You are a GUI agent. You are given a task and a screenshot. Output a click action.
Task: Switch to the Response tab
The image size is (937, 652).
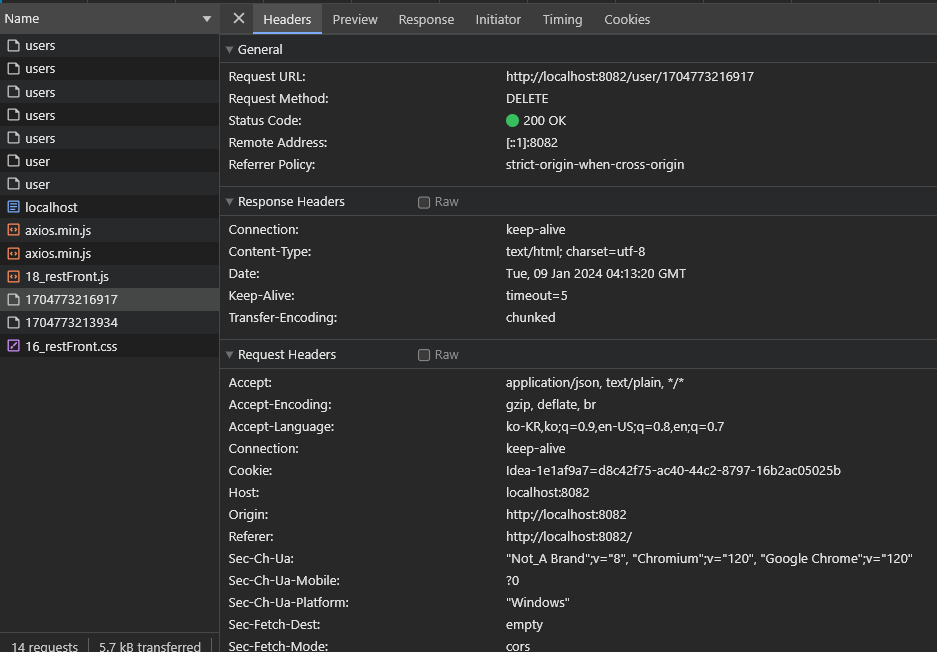coord(426,19)
